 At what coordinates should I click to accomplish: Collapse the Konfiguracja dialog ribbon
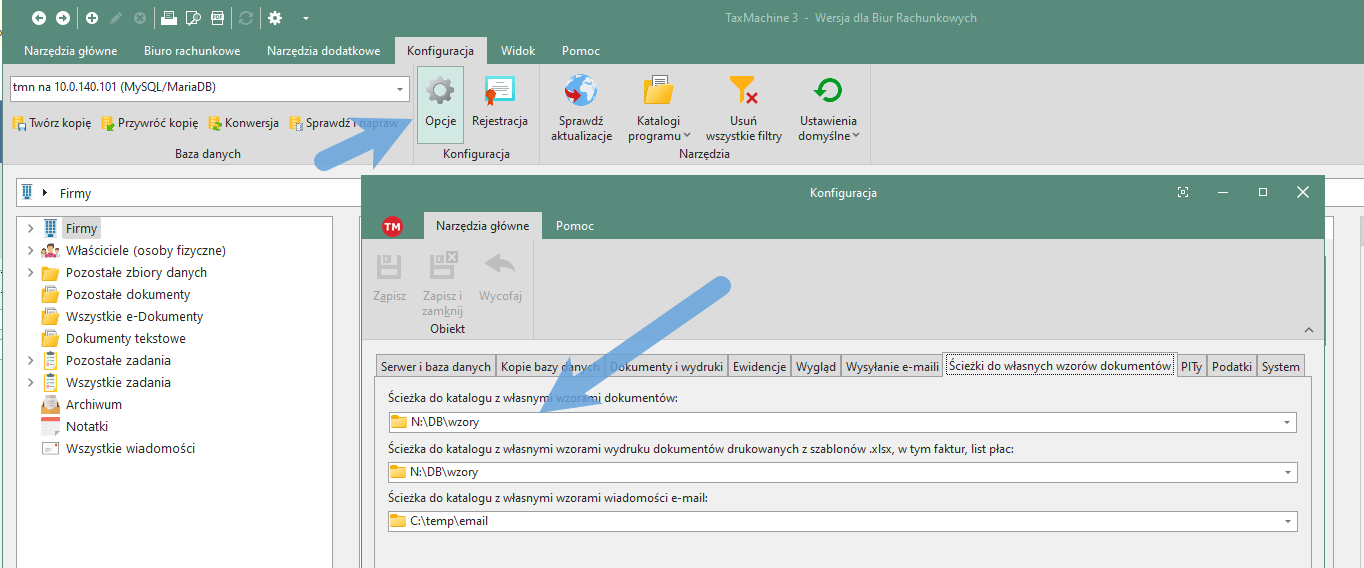coord(1309,330)
